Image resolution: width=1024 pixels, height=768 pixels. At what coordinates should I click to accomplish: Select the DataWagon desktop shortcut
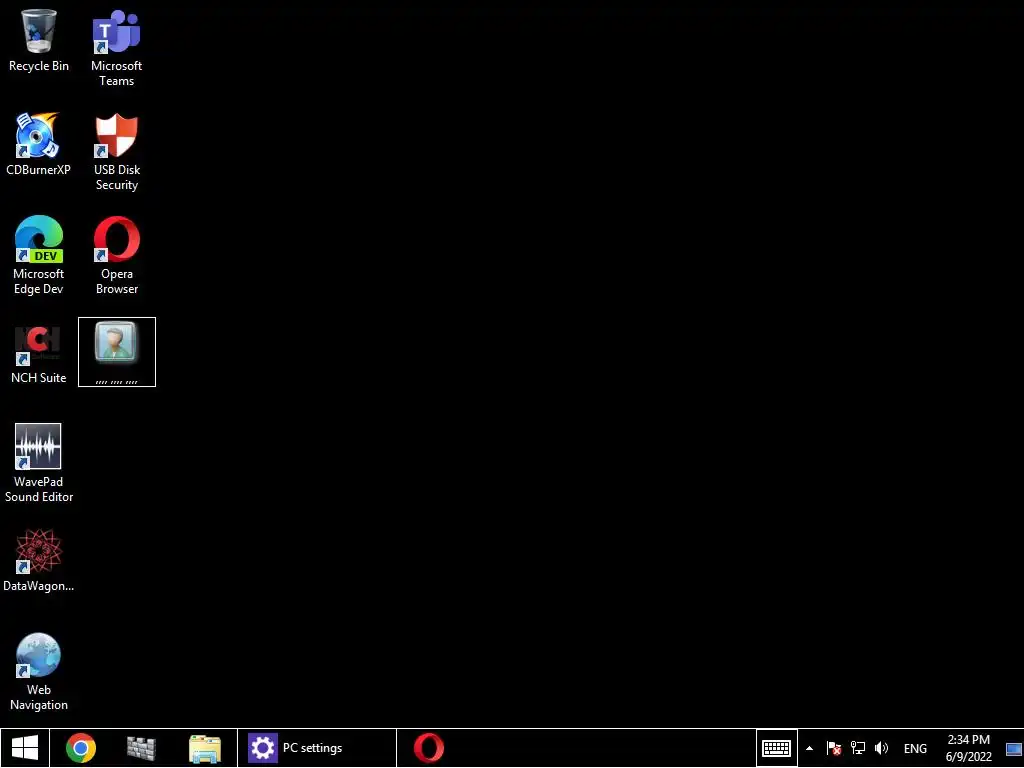coord(39,561)
